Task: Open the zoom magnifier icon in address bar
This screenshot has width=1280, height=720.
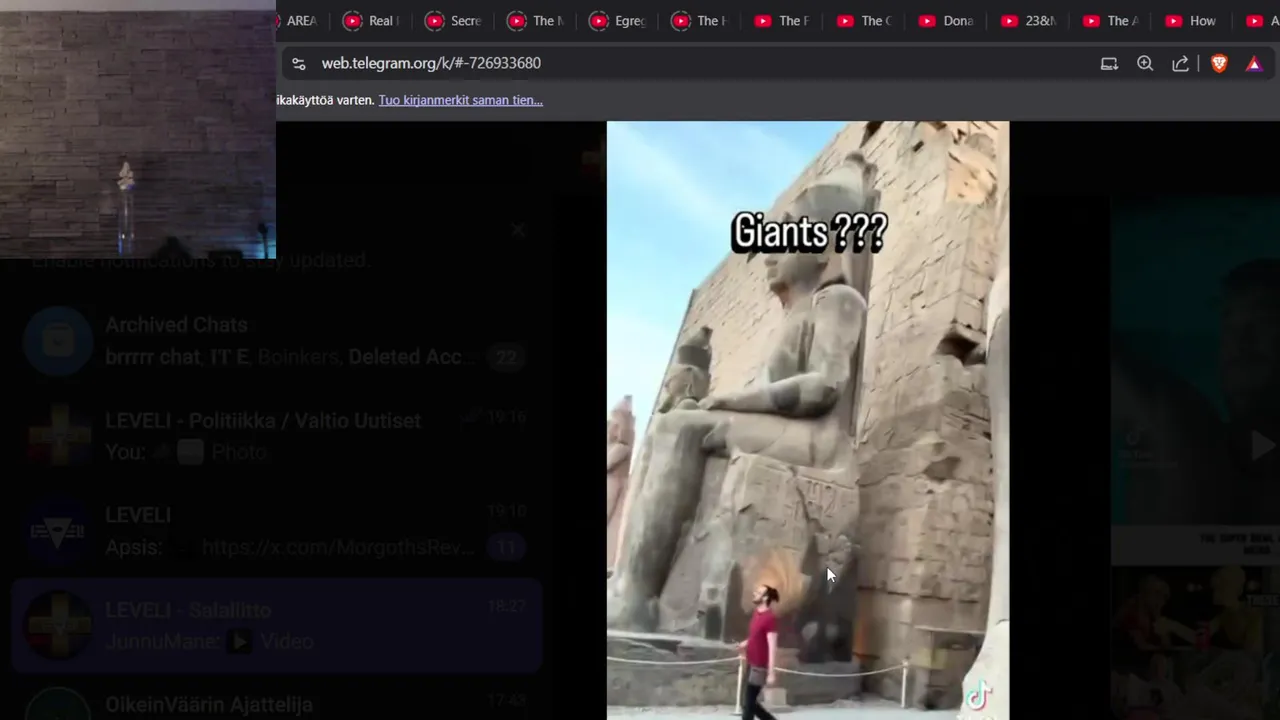Action: click(x=1145, y=63)
